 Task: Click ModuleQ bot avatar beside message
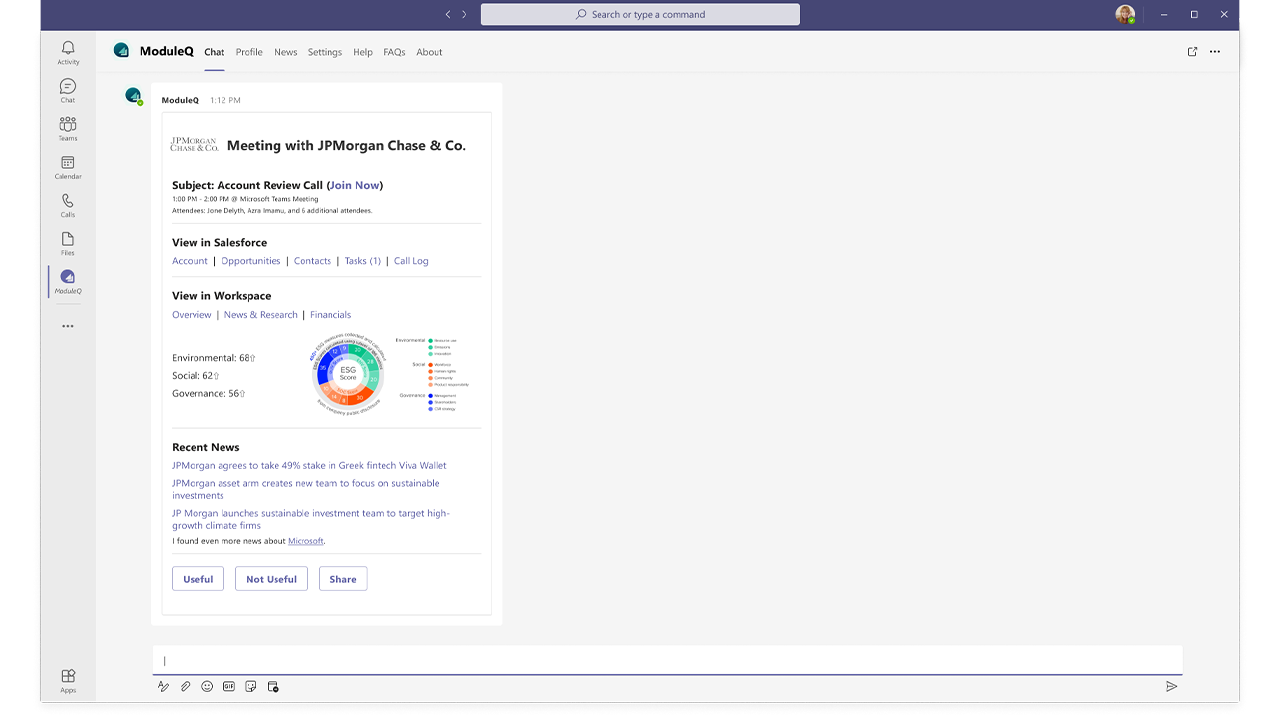click(x=133, y=96)
